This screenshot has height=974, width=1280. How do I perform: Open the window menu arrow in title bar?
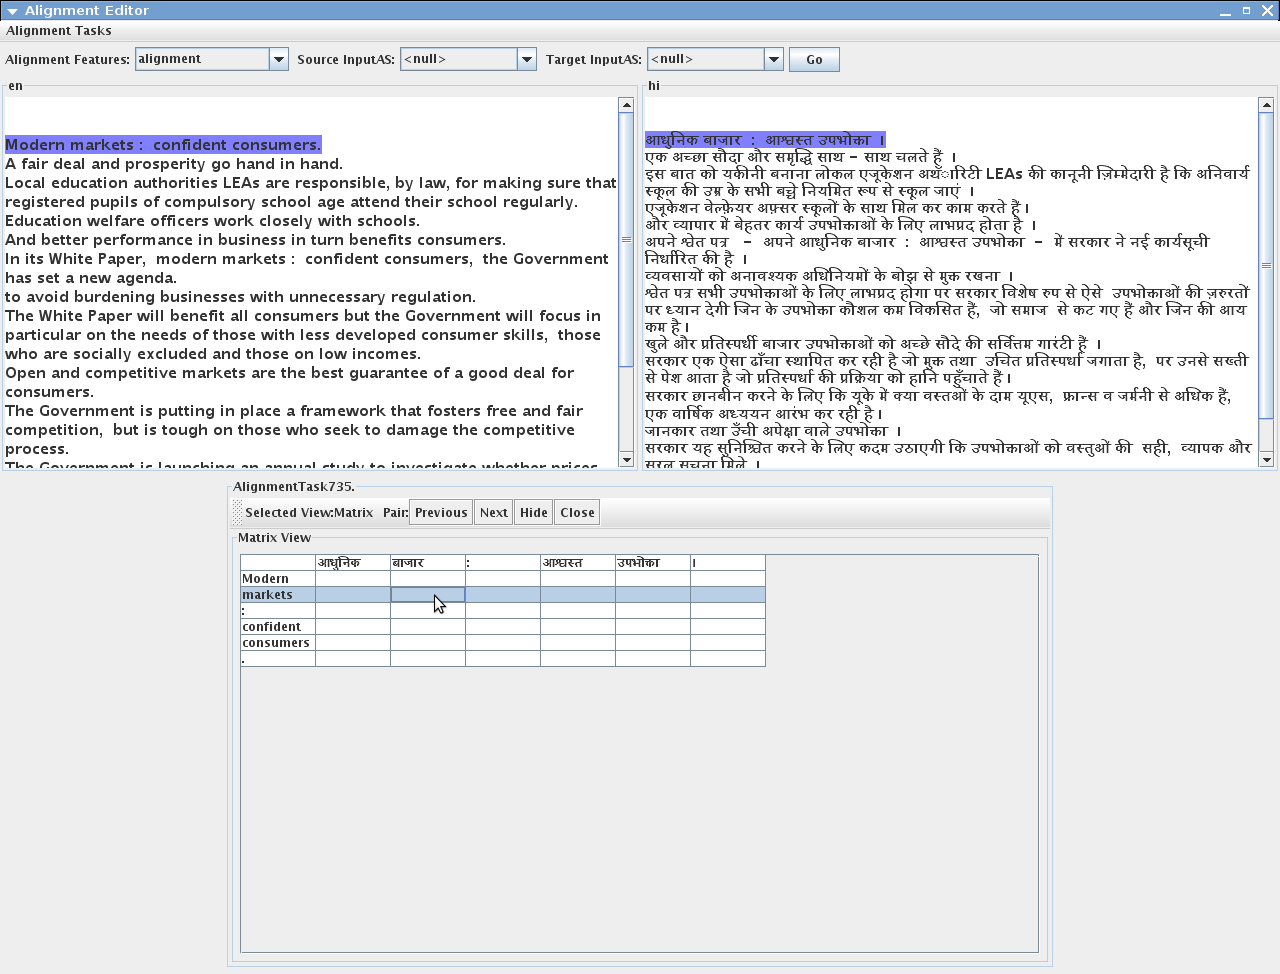tap(12, 11)
